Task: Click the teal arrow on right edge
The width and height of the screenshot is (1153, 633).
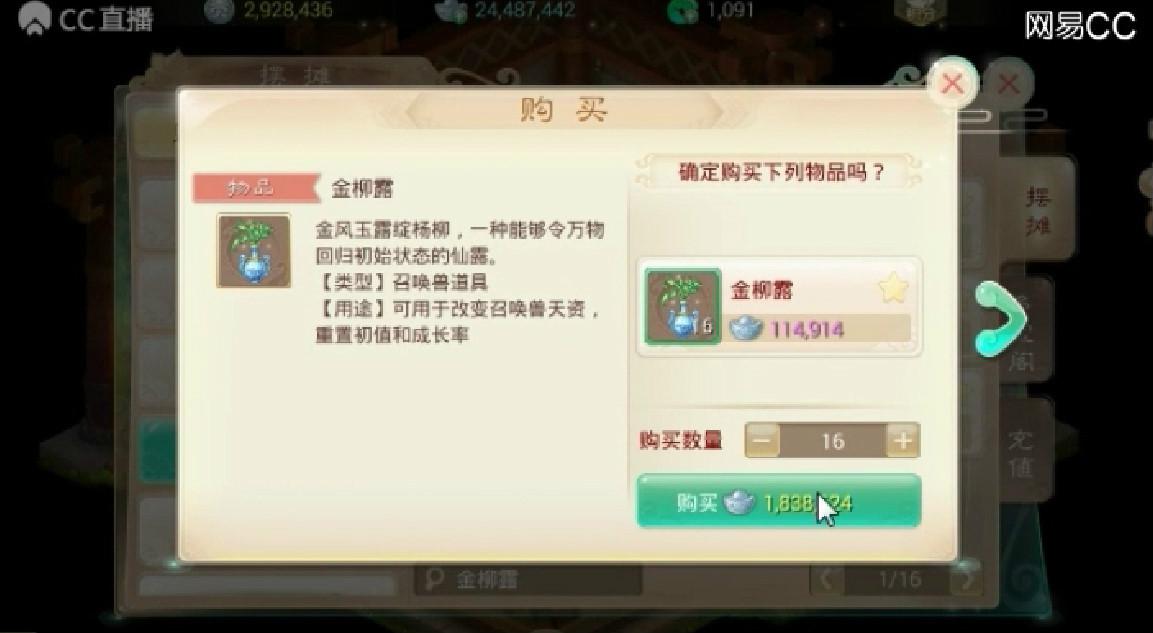Action: pos(999,318)
